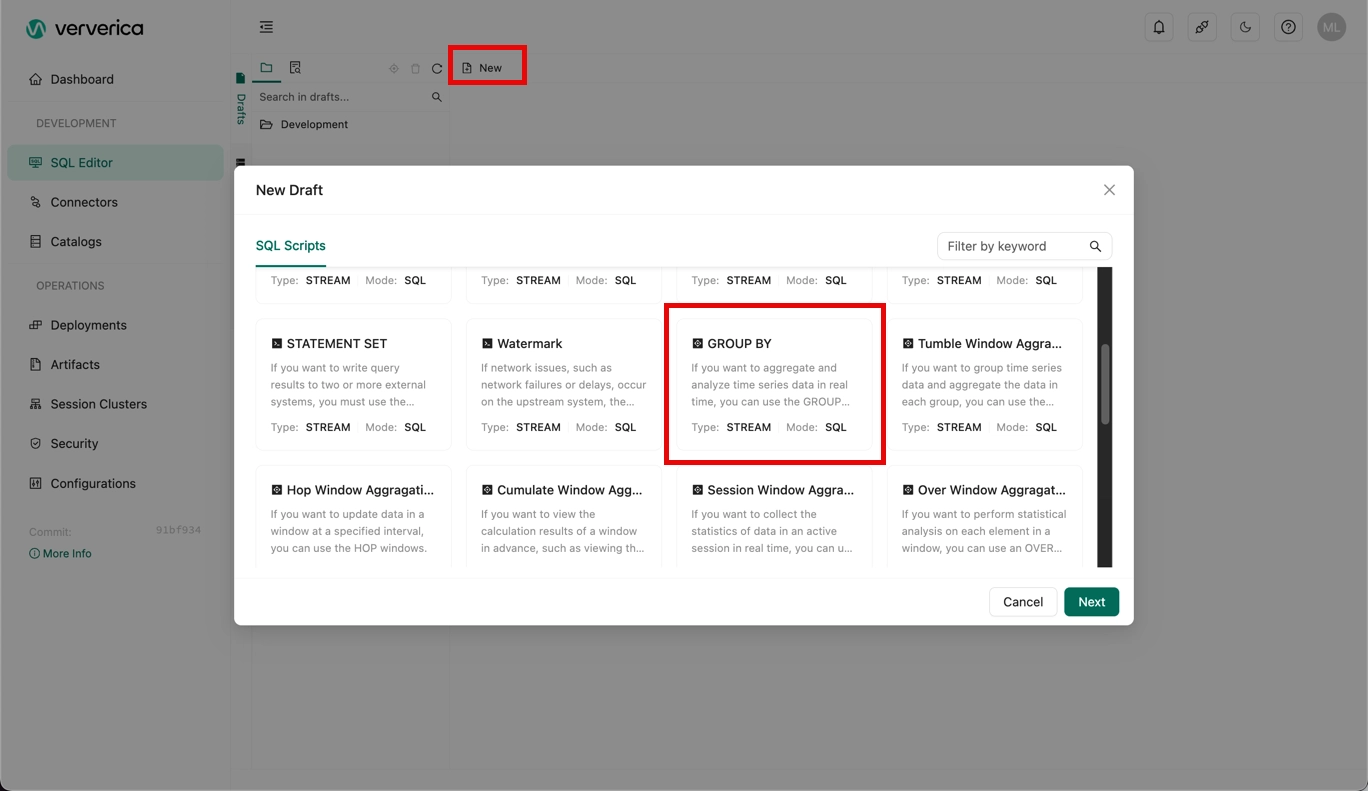Select the STATEMENT SET template card
This screenshot has height=791, width=1368.
tap(354, 385)
